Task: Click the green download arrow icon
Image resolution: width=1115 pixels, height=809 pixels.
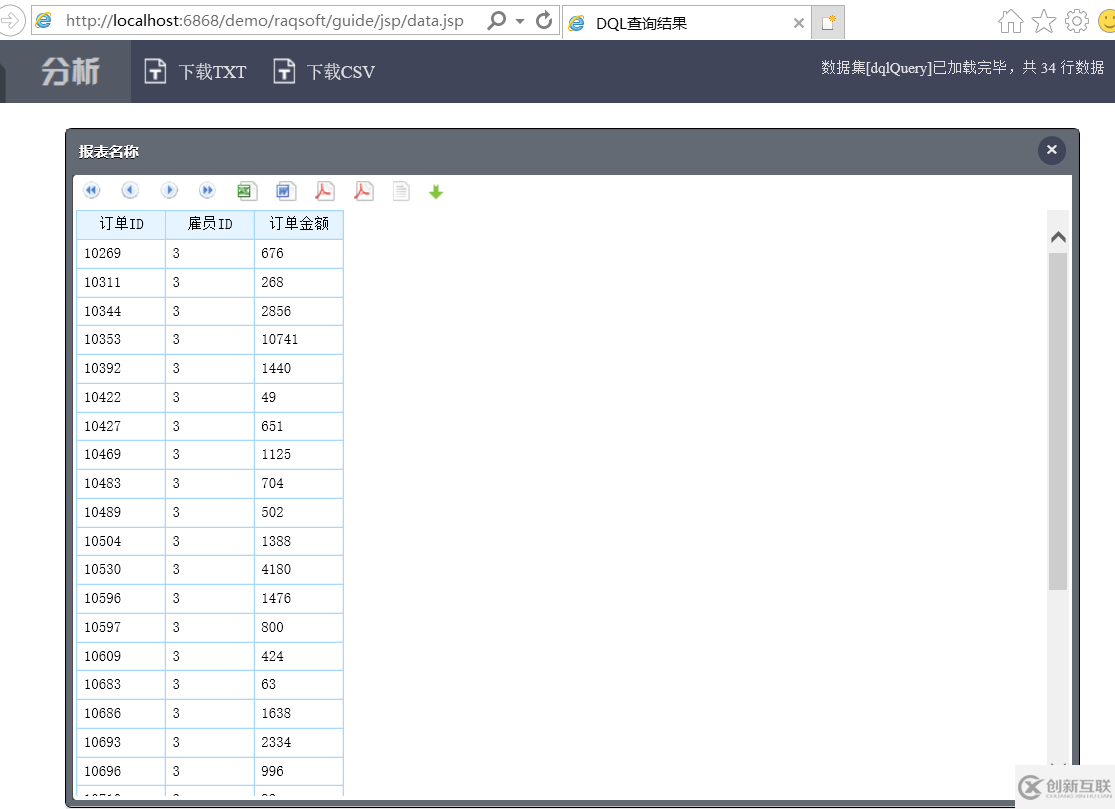Action: pos(436,192)
